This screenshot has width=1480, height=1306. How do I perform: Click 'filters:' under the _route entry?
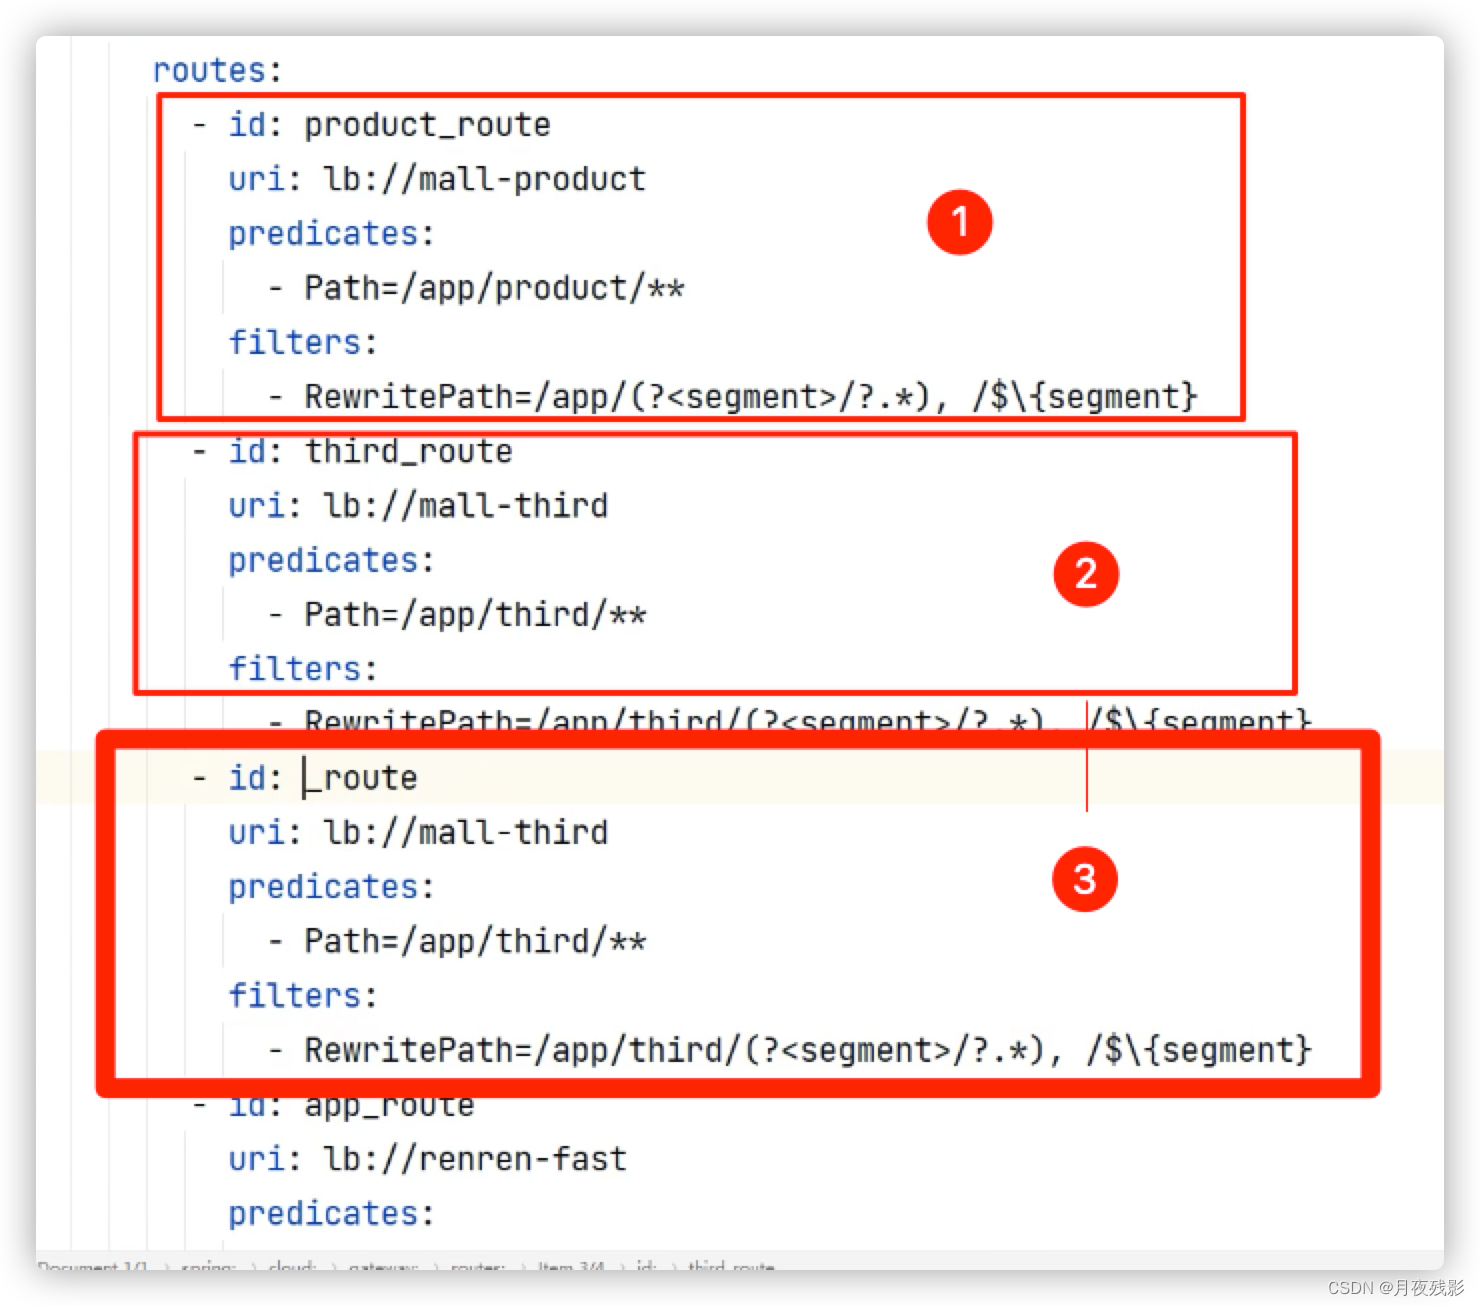tap(303, 995)
